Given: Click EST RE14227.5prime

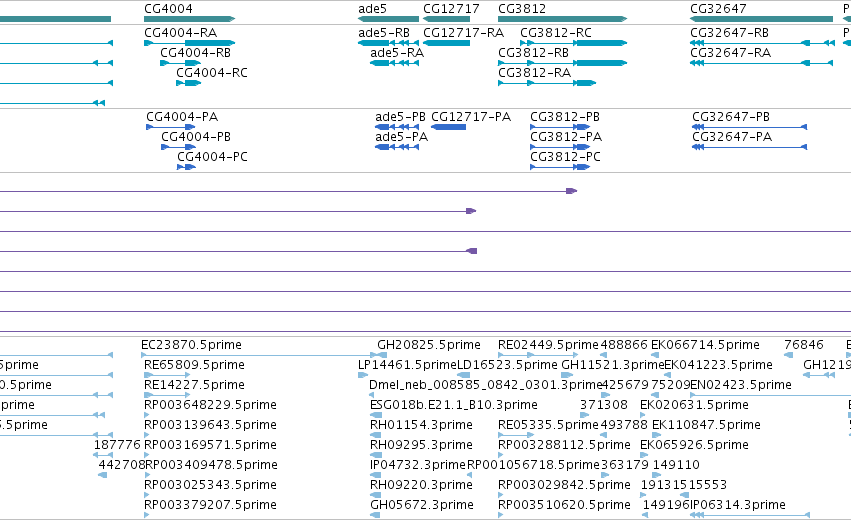Looking at the screenshot, I should pos(194,385).
